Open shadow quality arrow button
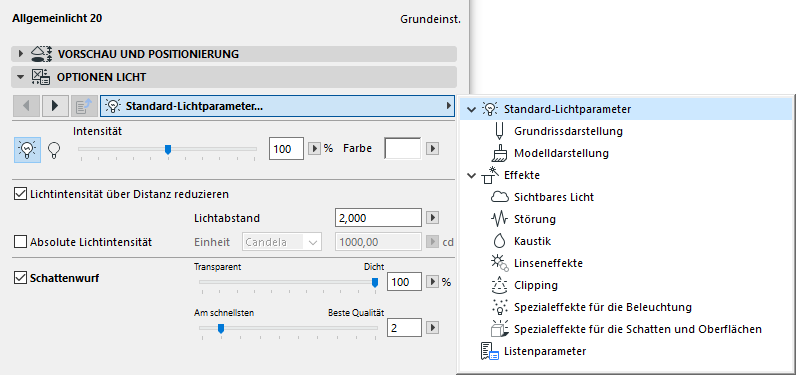796x375 pixels. (433, 328)
